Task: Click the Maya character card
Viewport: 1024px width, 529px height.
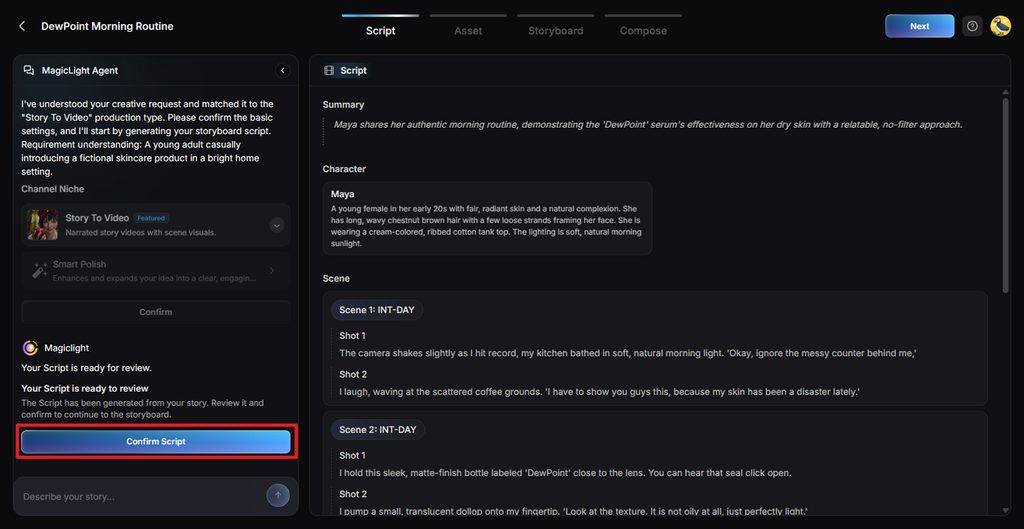Action: tap(487, 218)
